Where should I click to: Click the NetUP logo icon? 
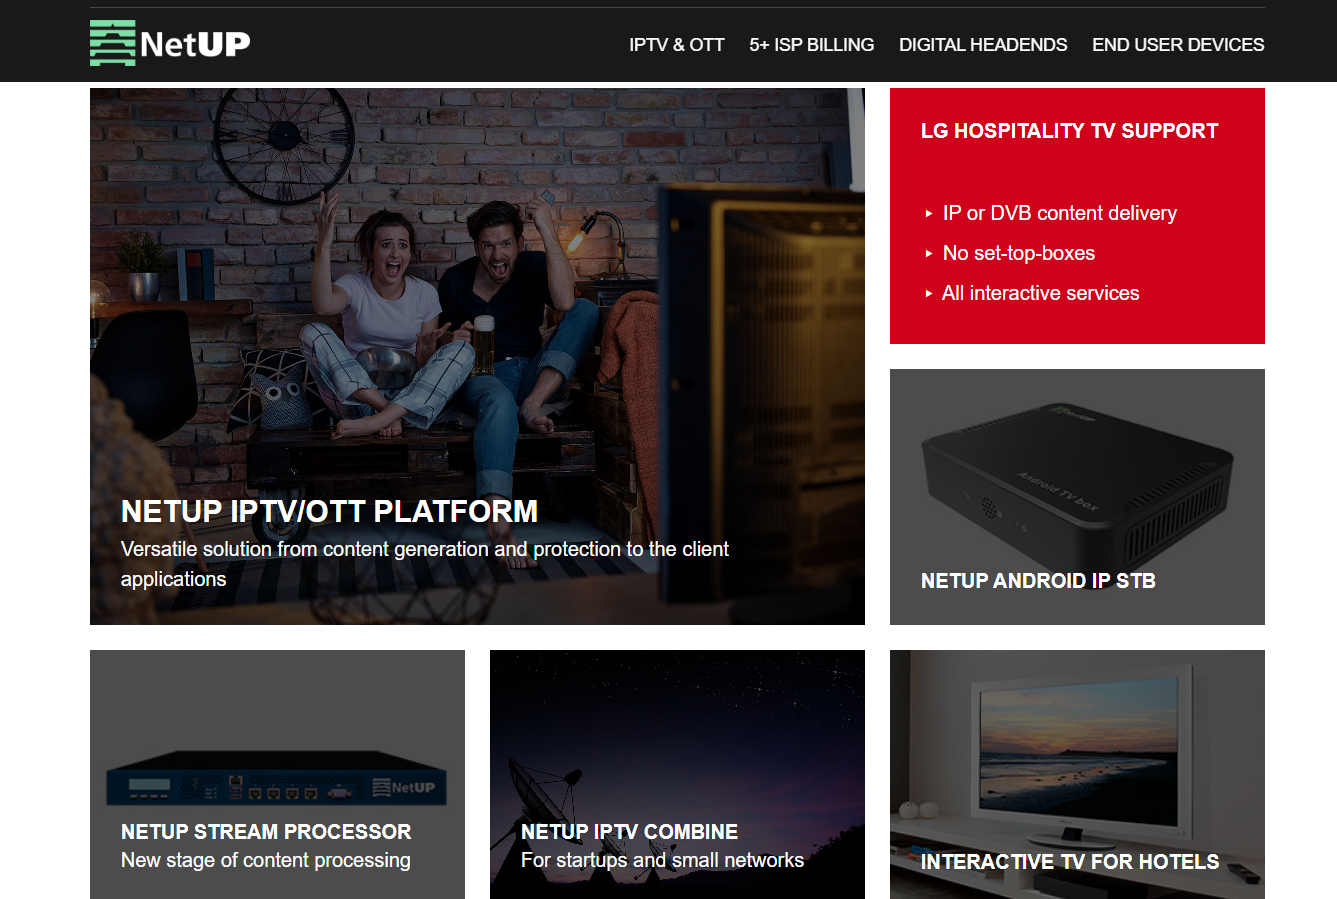point(112,43)
